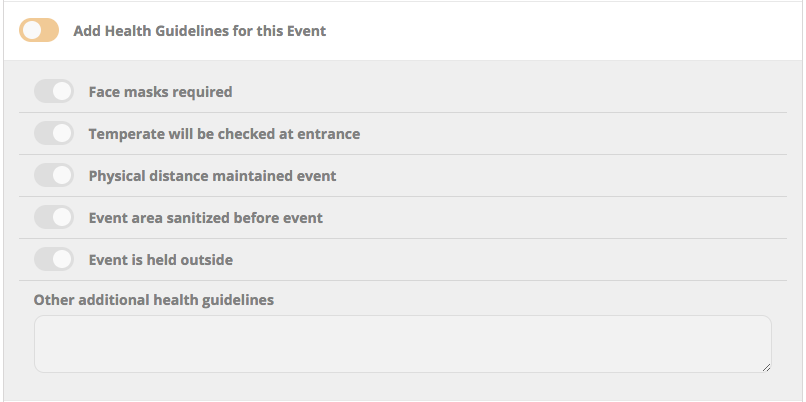Click the knob of the physical distance switch
This screenshot has width=806, height=402.
[62, 176]
